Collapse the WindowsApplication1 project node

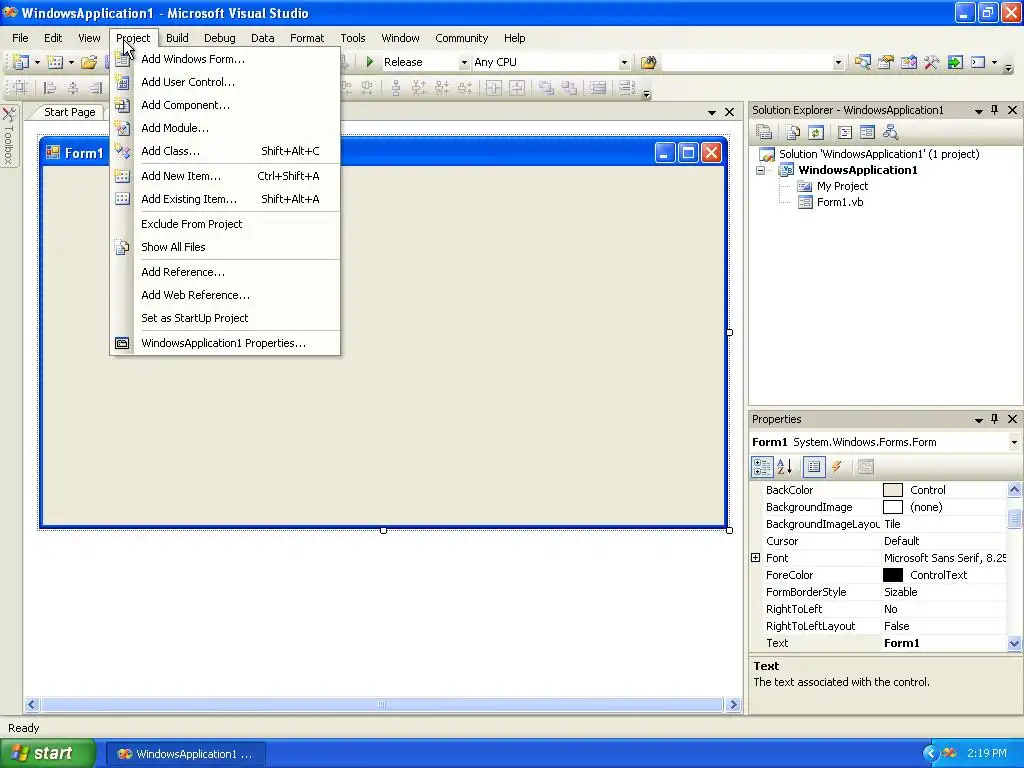761,170
